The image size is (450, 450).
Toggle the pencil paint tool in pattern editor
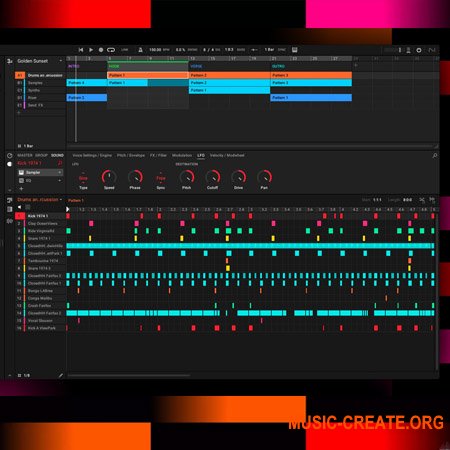[61, 375]
